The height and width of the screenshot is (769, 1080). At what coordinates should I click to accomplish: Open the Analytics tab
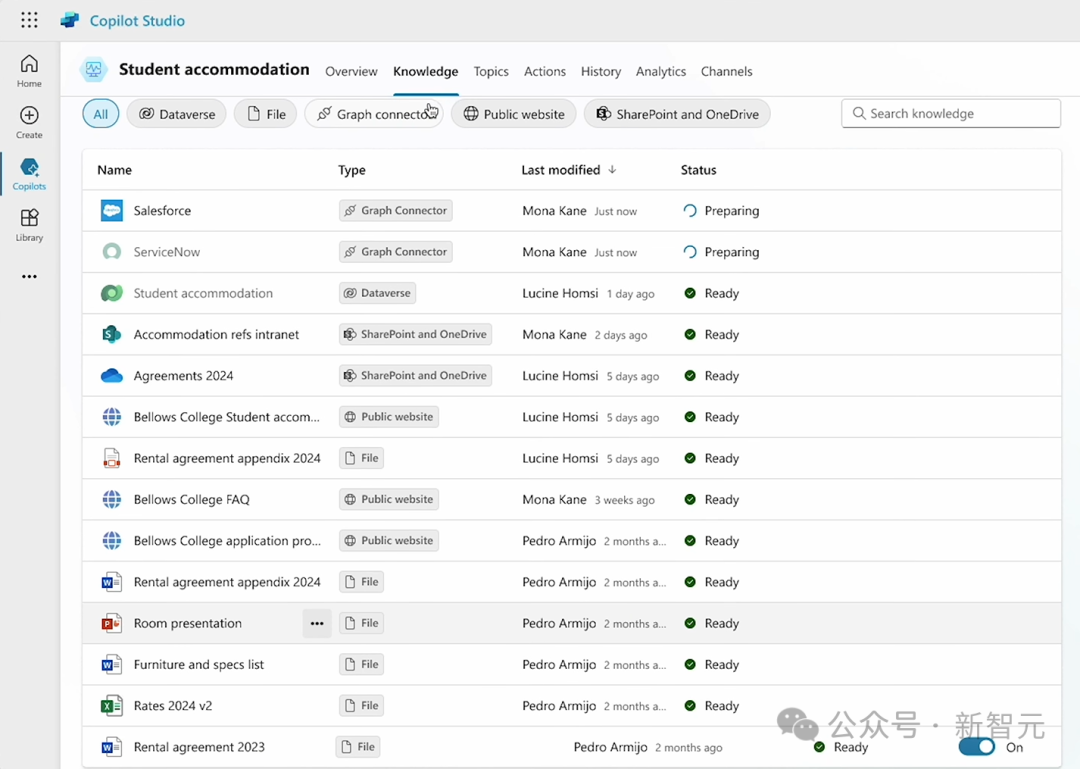660,71
